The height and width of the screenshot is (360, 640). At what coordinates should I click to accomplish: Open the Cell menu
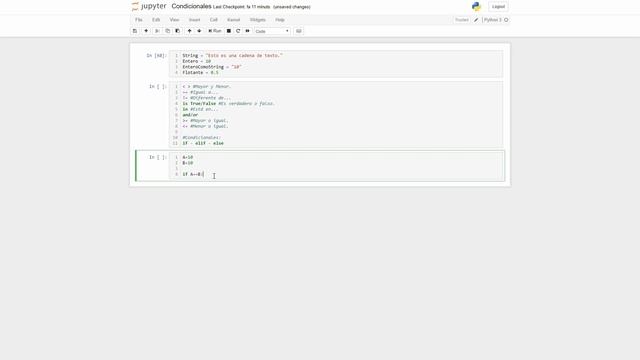click(x=213, y=20)
